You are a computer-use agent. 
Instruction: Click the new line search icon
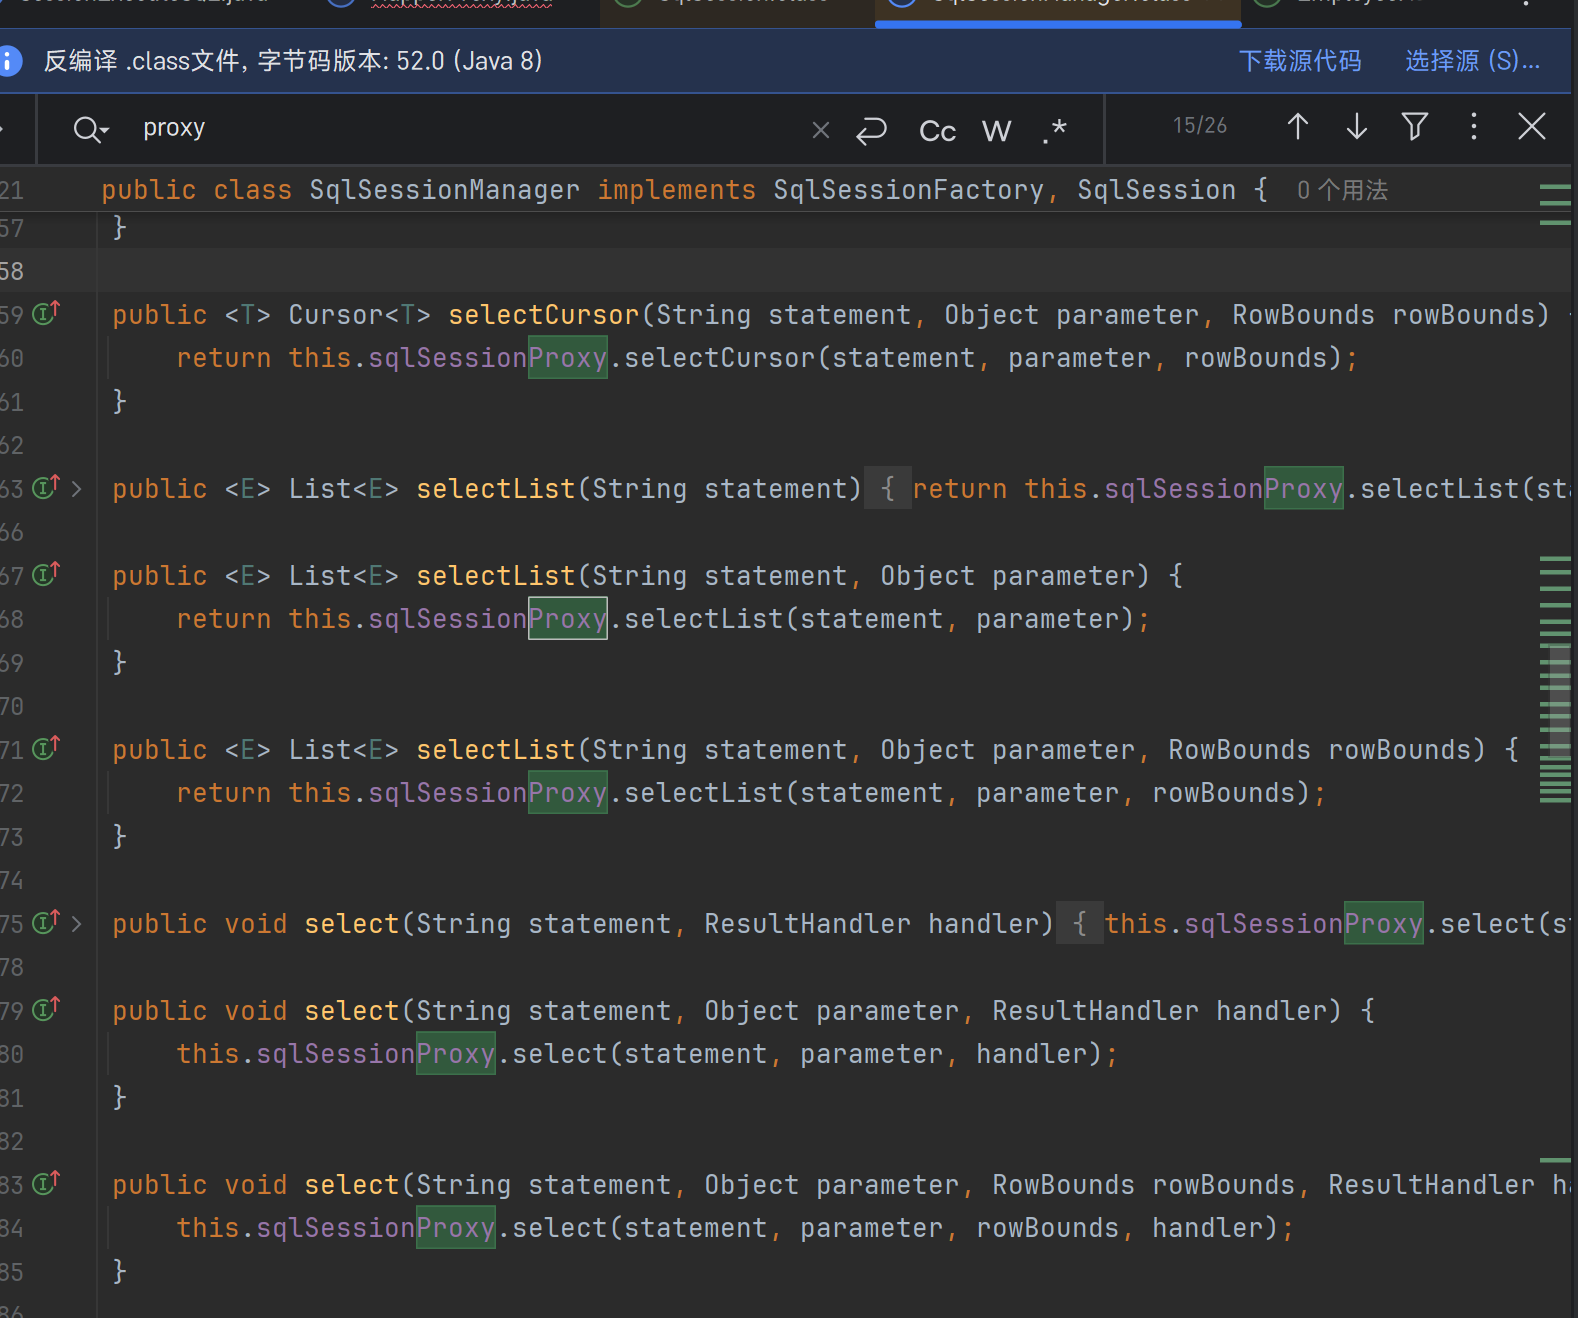872,130
